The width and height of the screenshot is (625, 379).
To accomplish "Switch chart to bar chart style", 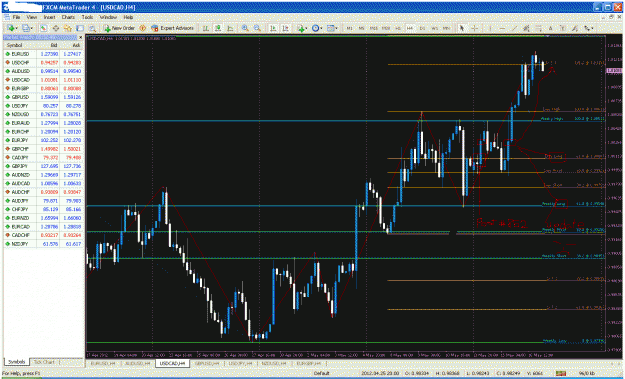I will pos(206,28).
